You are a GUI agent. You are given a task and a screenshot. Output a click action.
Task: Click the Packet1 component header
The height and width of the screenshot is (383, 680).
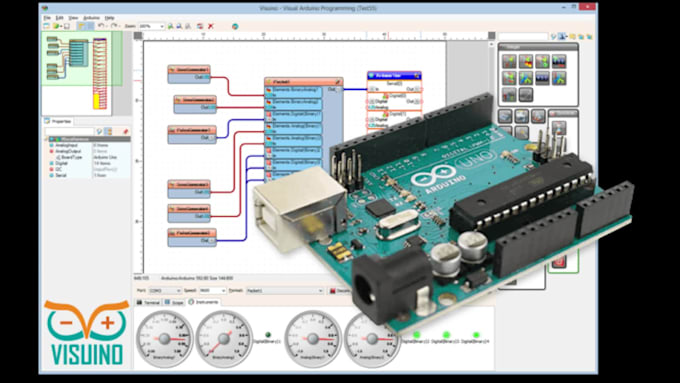[304, 82]
